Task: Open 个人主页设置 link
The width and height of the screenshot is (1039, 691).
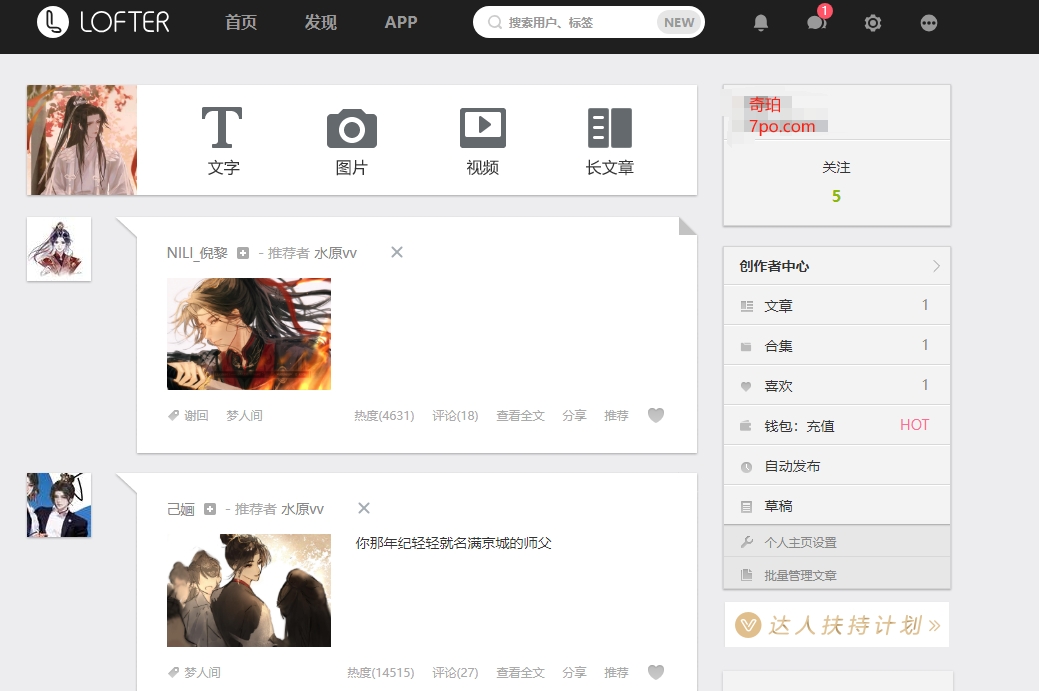Action: click(x=800, y=542)
